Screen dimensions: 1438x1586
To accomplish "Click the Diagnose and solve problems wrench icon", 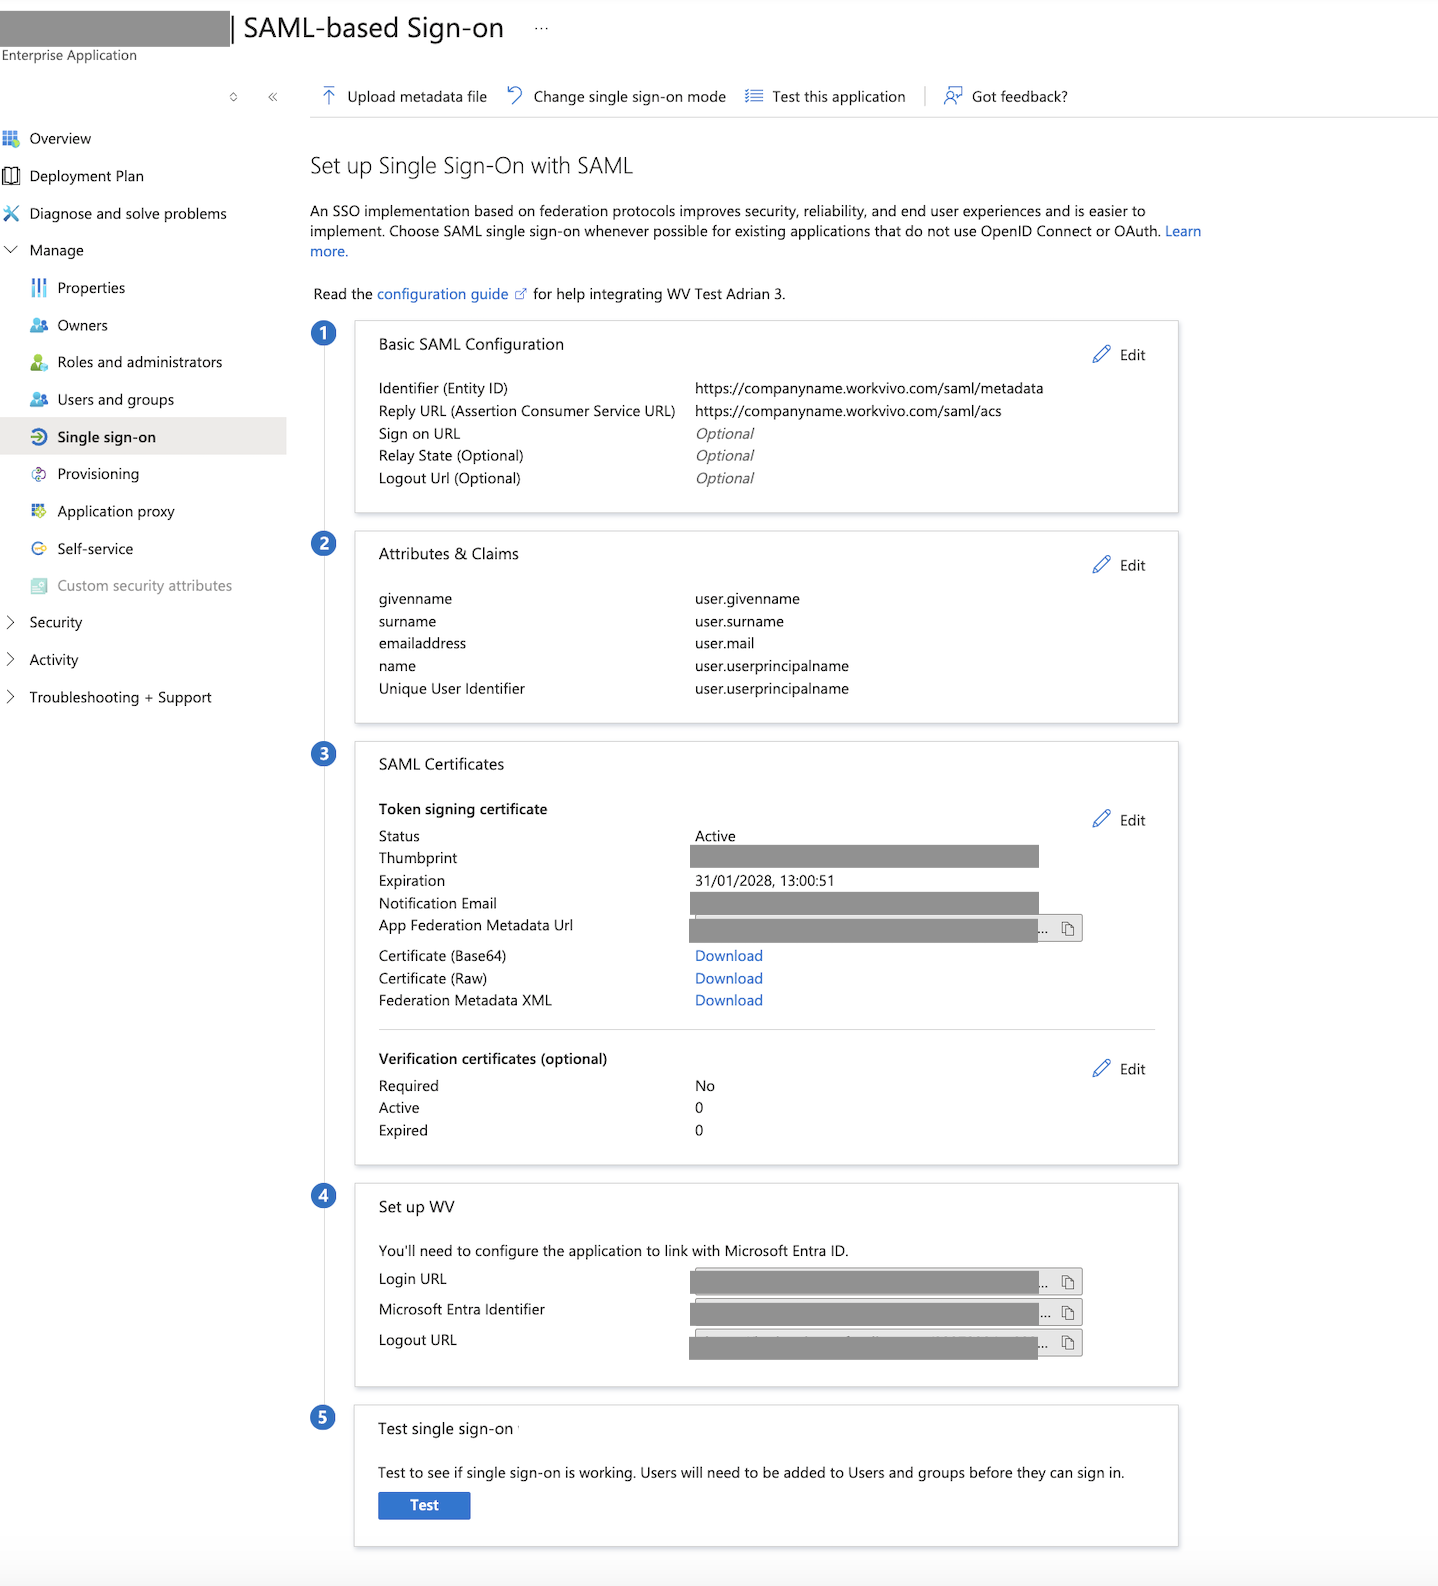I will [x=11, y=213].
